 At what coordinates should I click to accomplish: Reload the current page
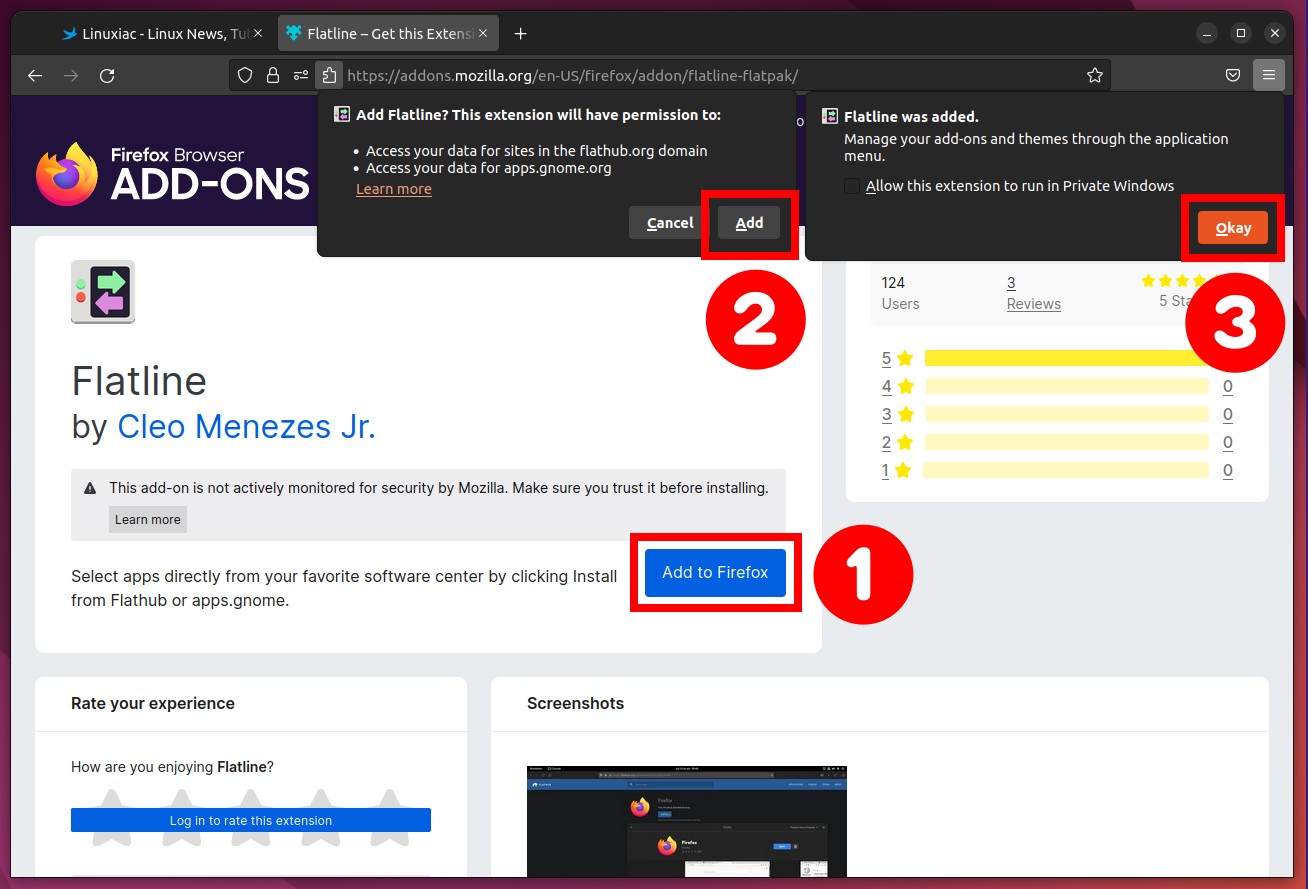point(107,75)
